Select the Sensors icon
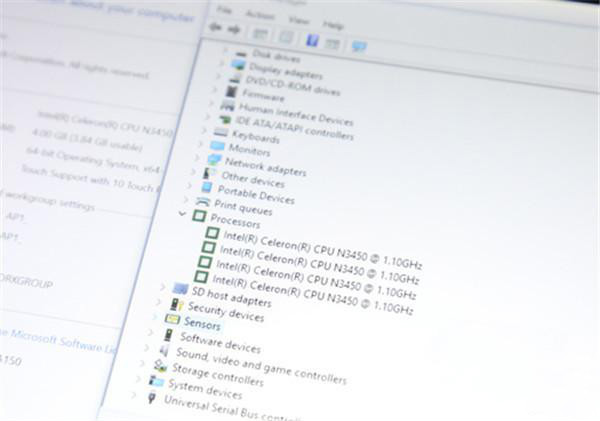Image resolution: width=600 pixels, height=421 pixels. click(172, 318)
